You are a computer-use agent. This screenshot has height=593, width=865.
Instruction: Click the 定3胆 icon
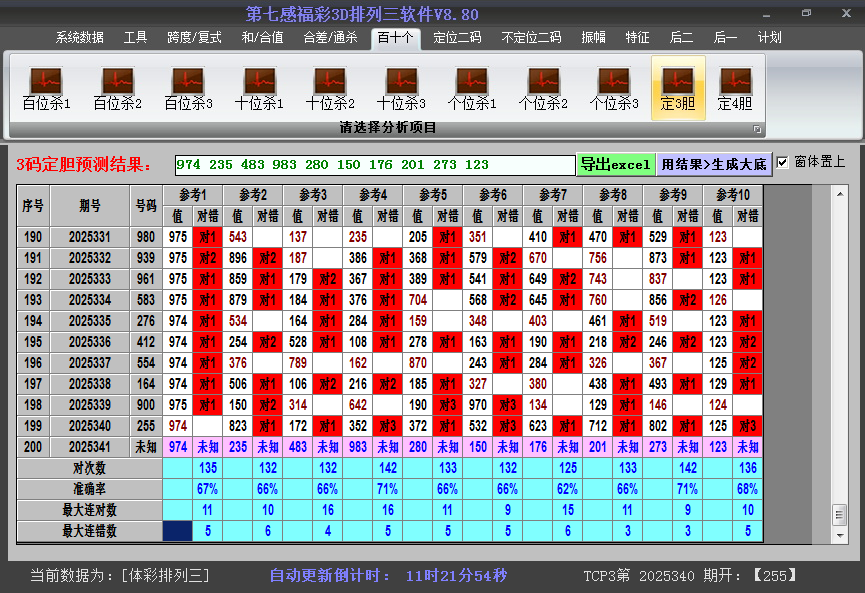[678, 88]
